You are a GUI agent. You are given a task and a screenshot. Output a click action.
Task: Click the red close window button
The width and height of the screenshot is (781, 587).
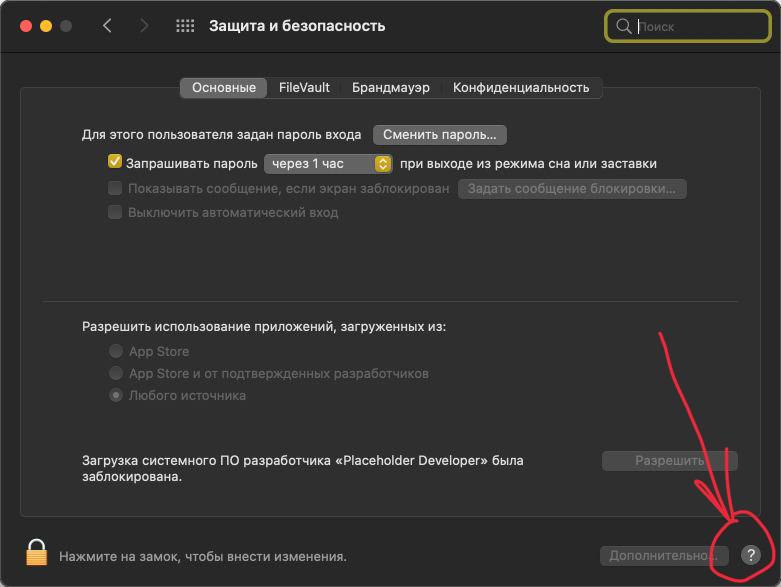26,26
